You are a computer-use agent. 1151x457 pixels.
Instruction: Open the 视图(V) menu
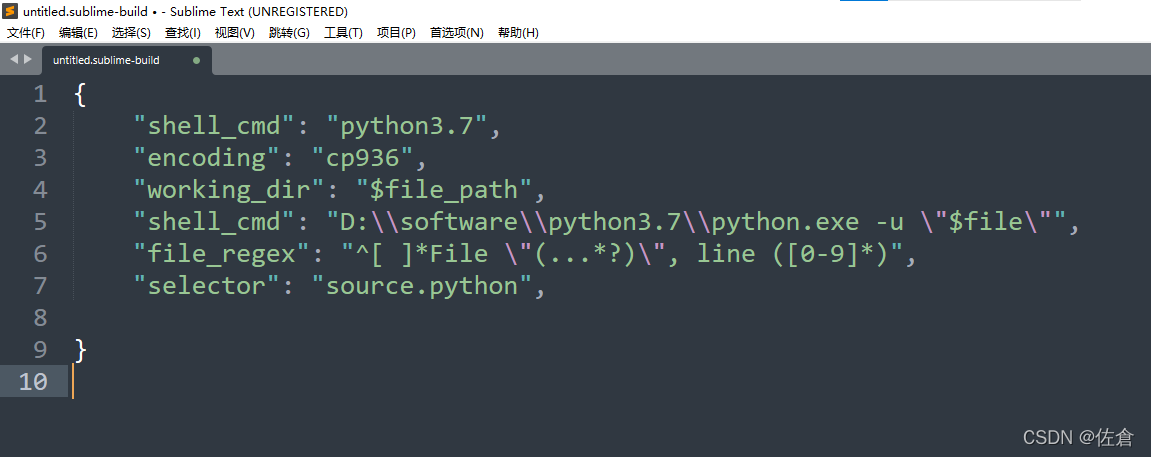234,33
